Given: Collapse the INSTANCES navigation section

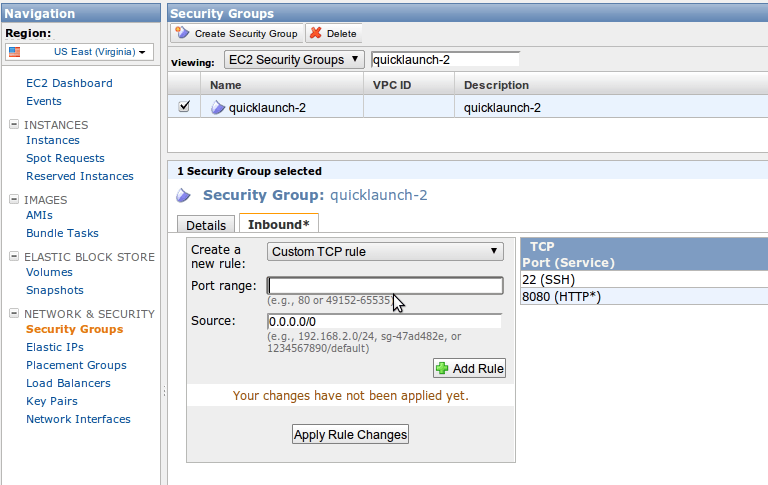Looking at the screenshot, I should (14, 125).
